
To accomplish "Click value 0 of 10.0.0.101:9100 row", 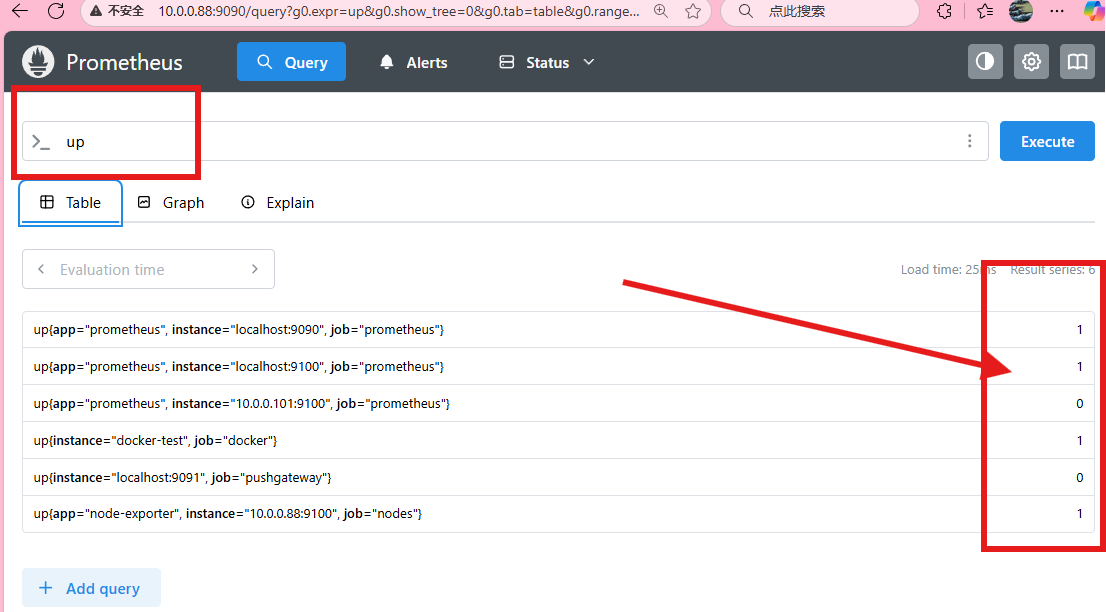I will (x=1079, y=403).
